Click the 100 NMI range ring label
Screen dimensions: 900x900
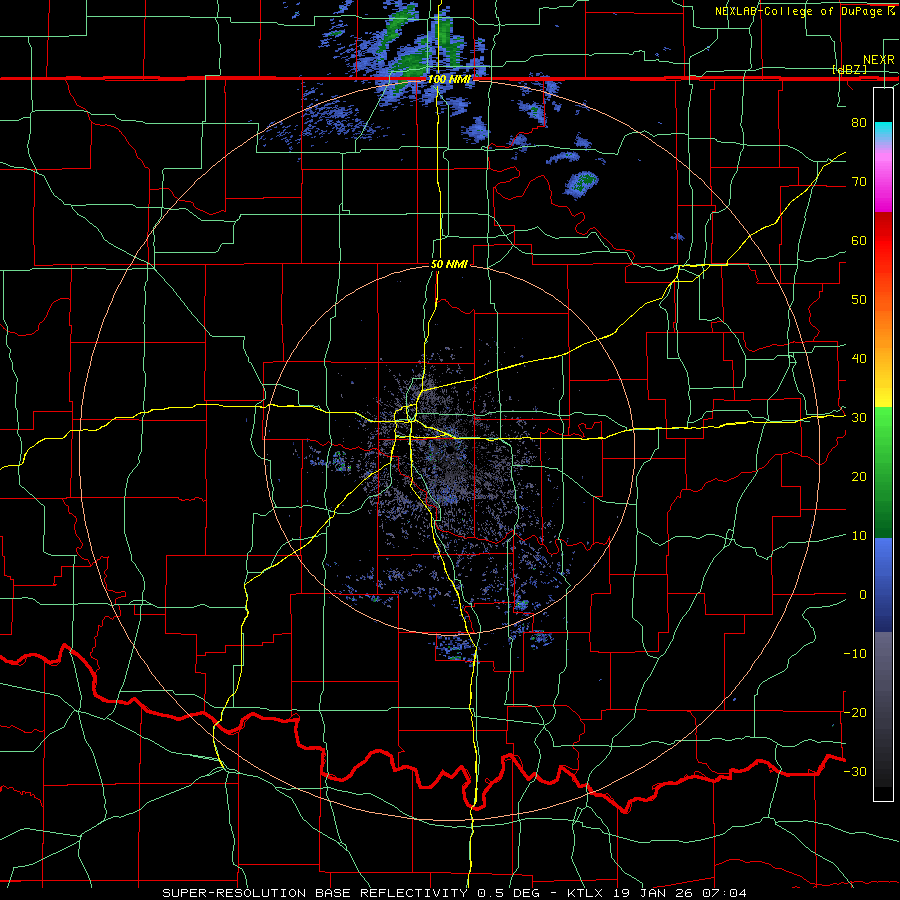click(449, 79)
